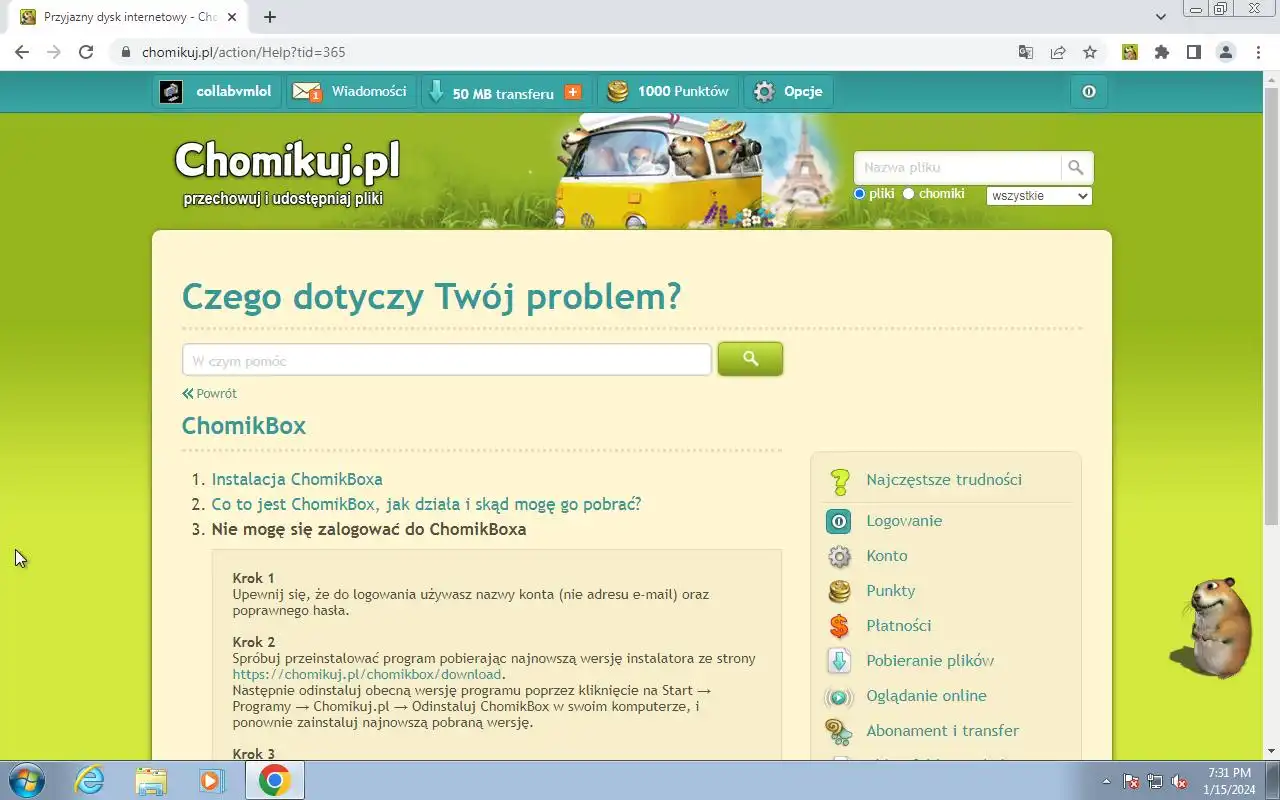The width and height of the screenshot is (1280, 800).
Task: Click the file search magnifier icon
Action: [1076, 167]
